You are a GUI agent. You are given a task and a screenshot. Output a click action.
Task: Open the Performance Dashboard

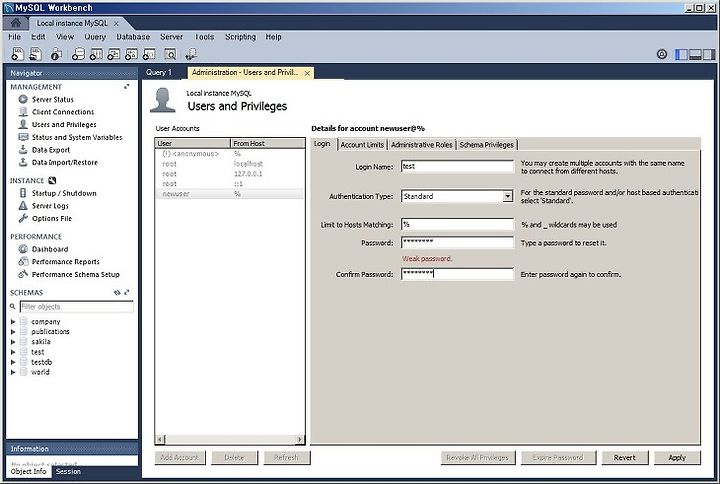(x=50, y=249)
